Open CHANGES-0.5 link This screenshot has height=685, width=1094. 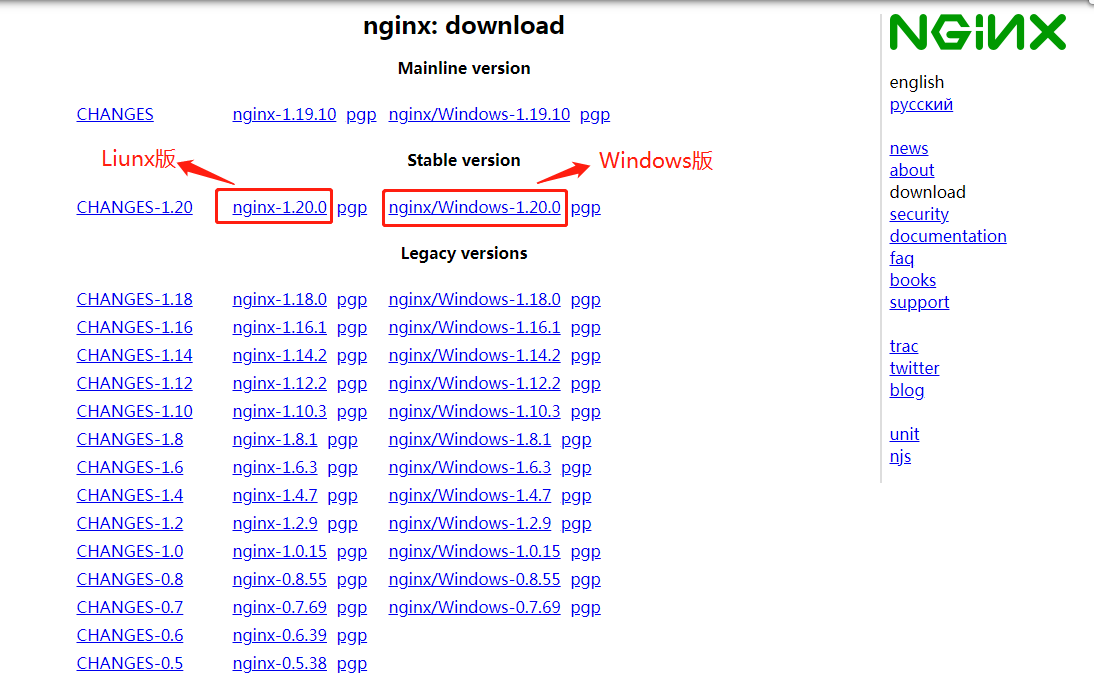pyautogui.click(x=130, y=663)
